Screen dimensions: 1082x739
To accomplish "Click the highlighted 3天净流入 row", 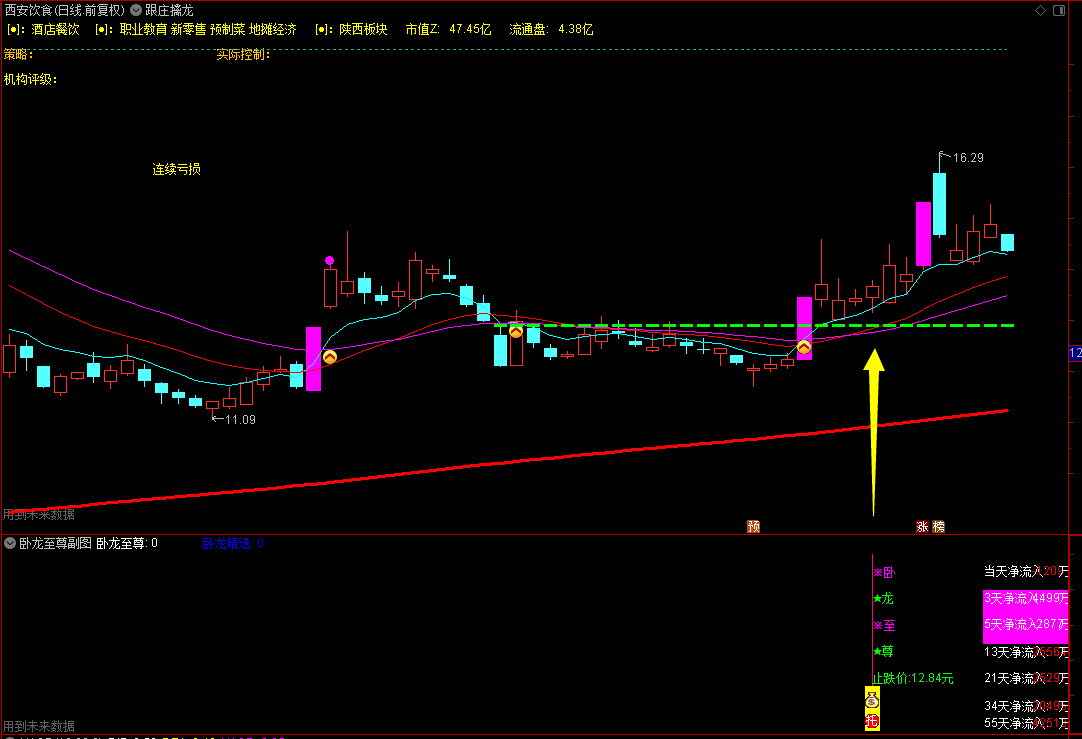I will click(1026, 598).
